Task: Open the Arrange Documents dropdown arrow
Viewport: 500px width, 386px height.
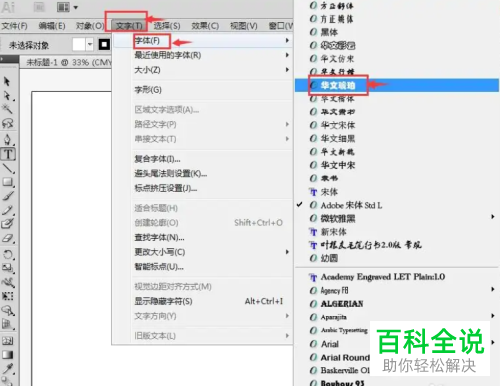Action: 76,7
